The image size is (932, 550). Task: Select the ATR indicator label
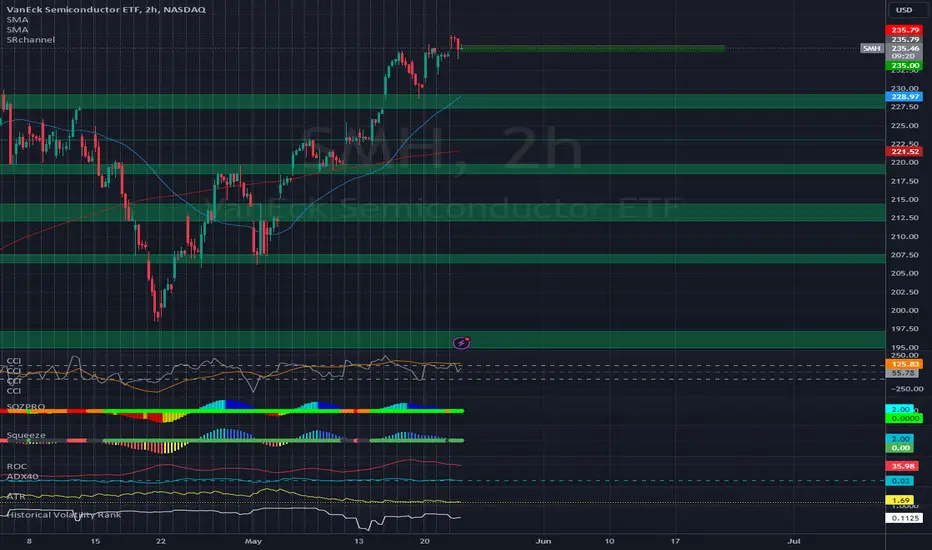(16, 496)
